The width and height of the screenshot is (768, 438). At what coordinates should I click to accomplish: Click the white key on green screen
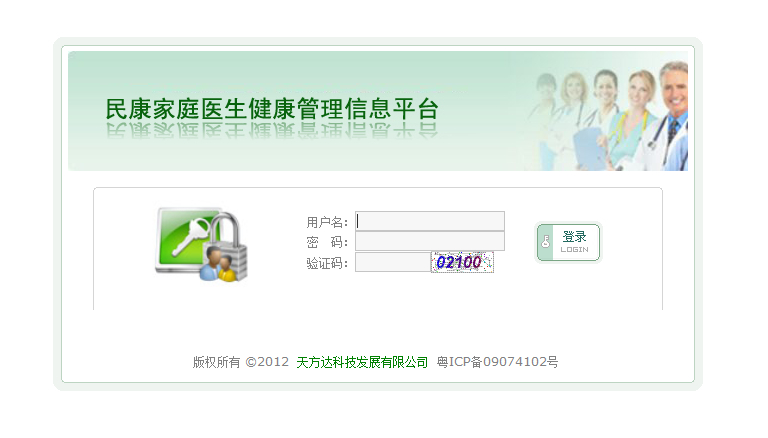tap(190, 237)
